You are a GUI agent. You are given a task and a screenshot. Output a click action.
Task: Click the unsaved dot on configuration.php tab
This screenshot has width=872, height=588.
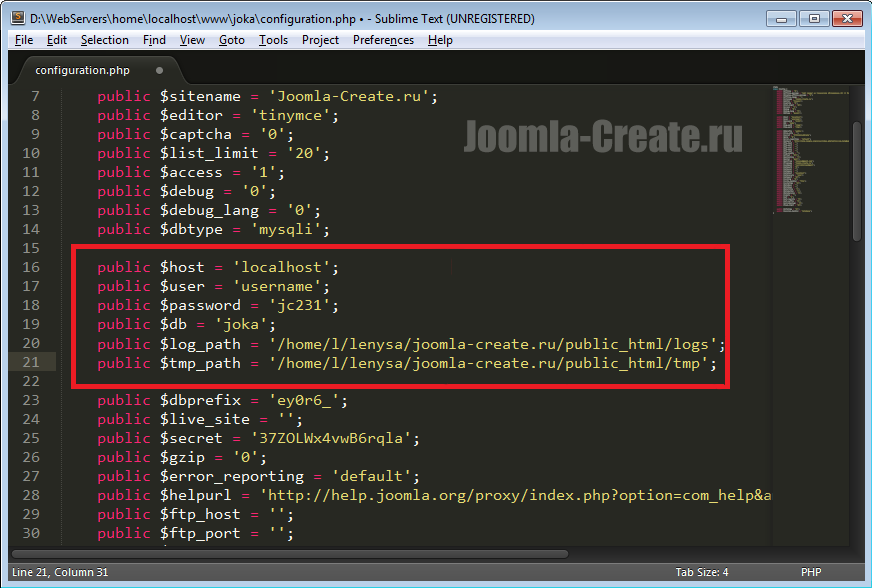coord(158,71)
